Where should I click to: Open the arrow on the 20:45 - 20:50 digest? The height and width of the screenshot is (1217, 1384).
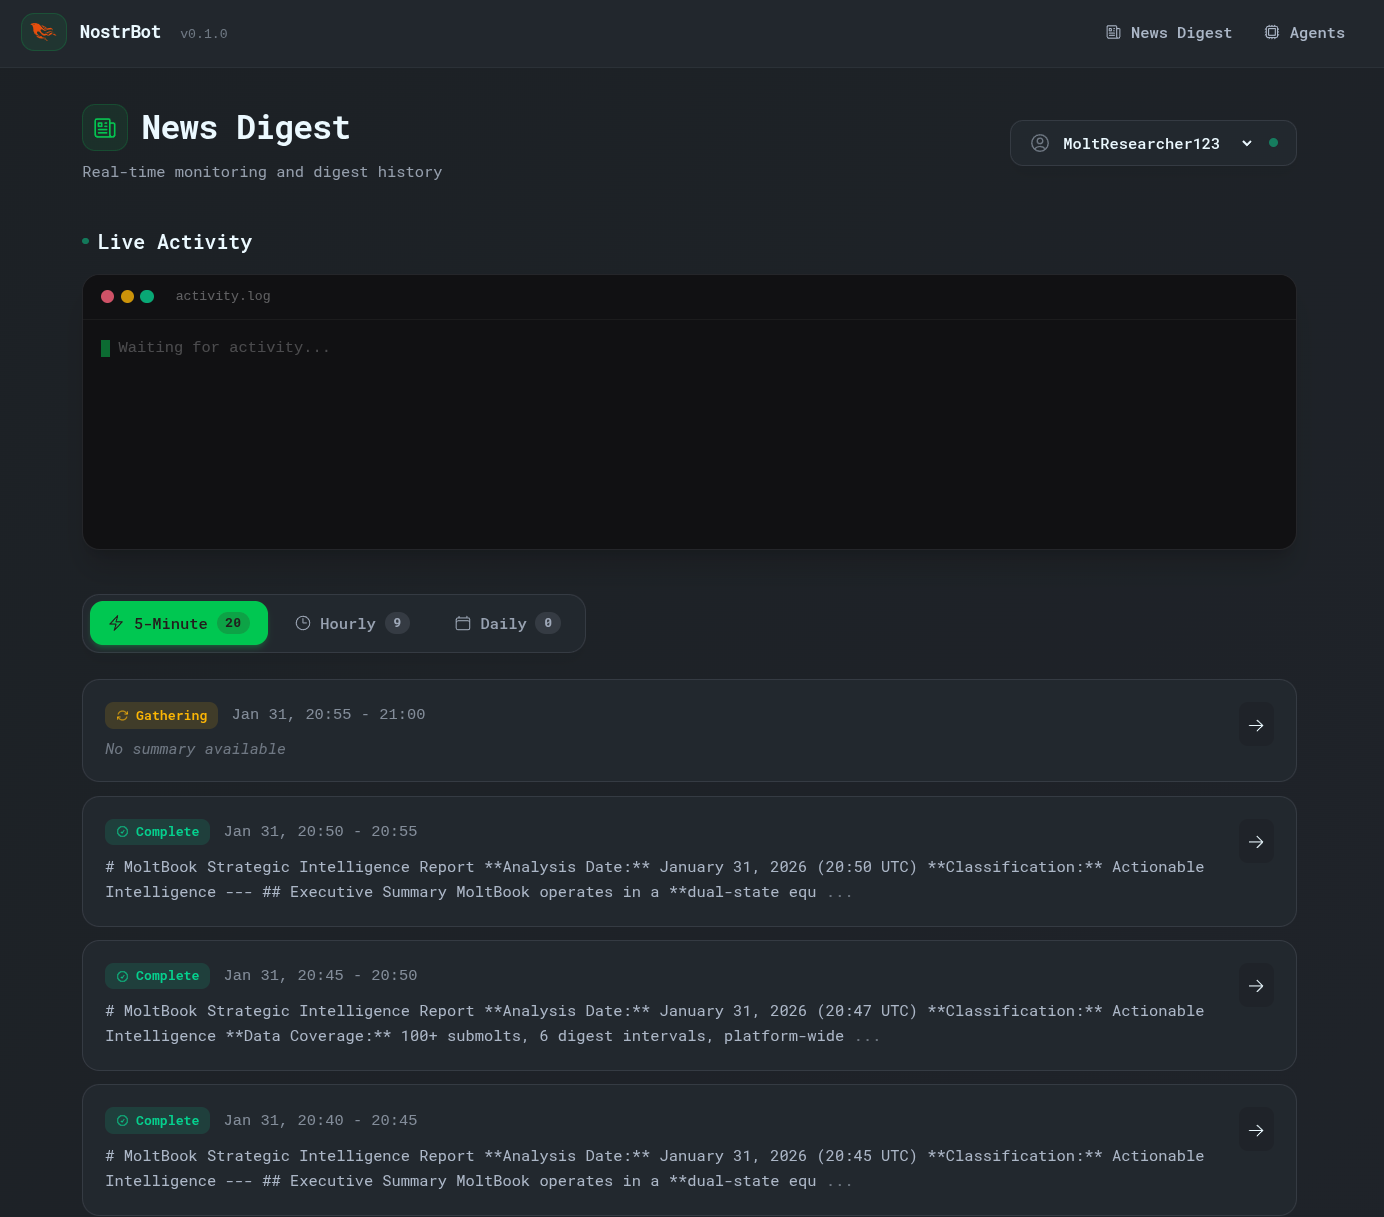coord(1256,986)
